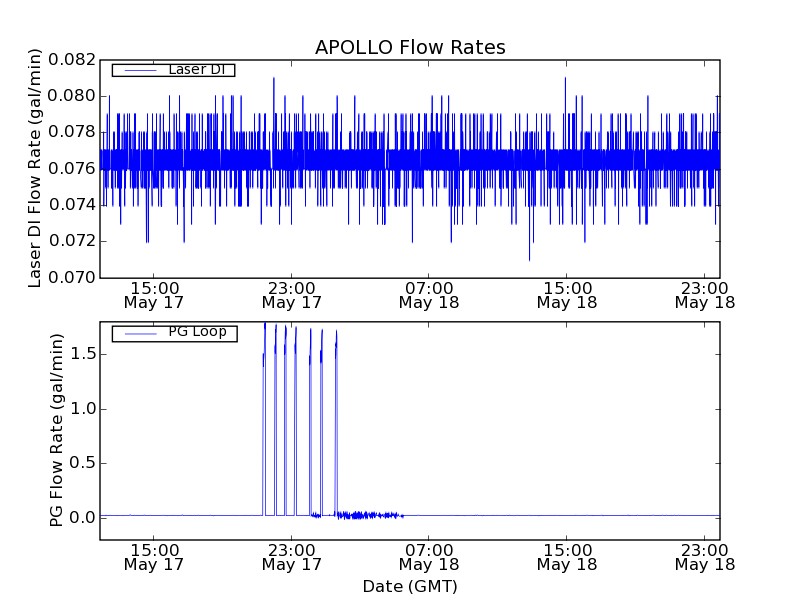The width and height of the screenshot is (800, 600).
Task: Click bottom plot's "23:00 May 18" time label
Action: point(705,557)
